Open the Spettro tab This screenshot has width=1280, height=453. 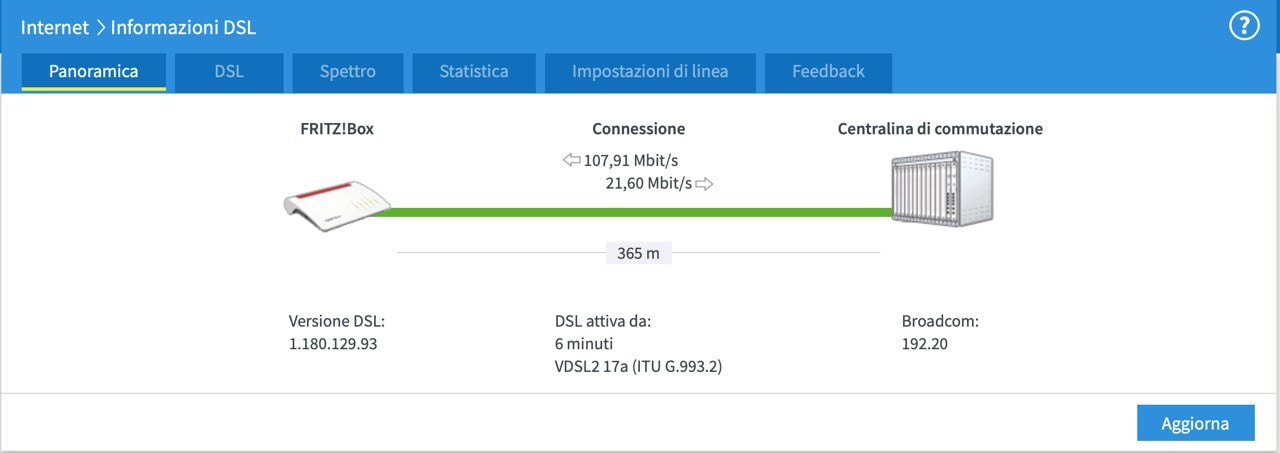click(x=348, y=72)
